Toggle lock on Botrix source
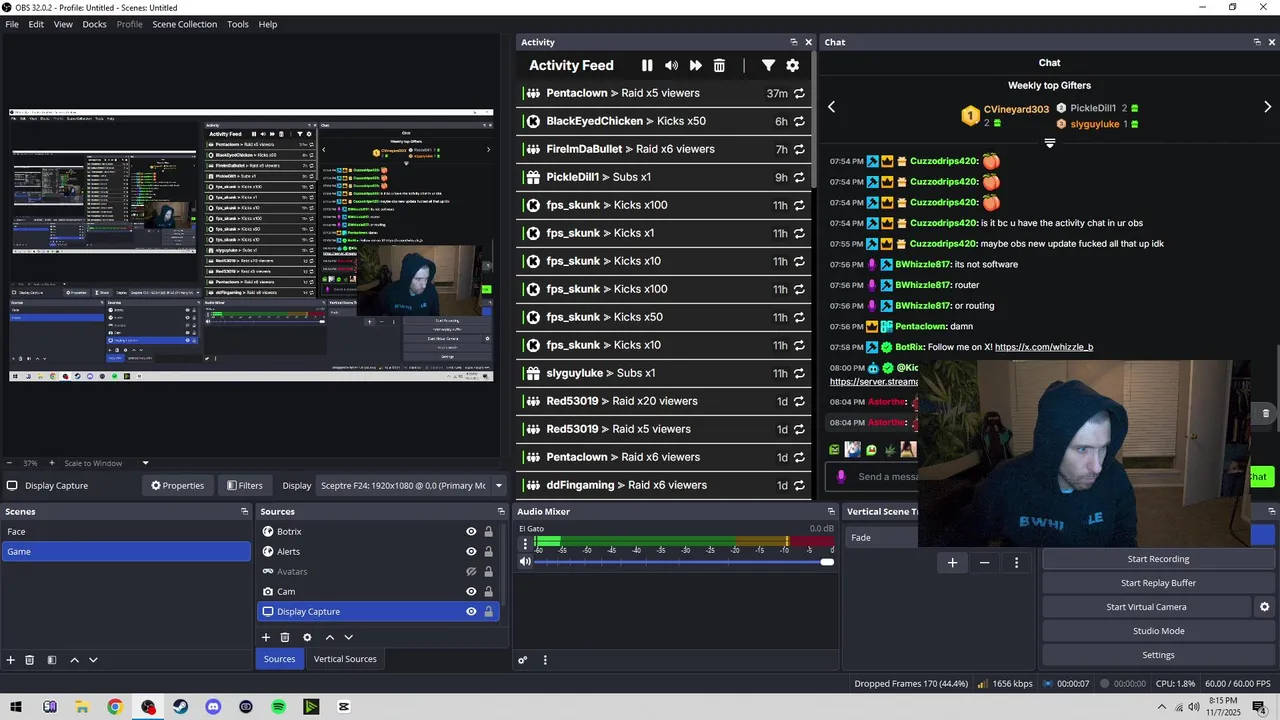 coord(489,532)
